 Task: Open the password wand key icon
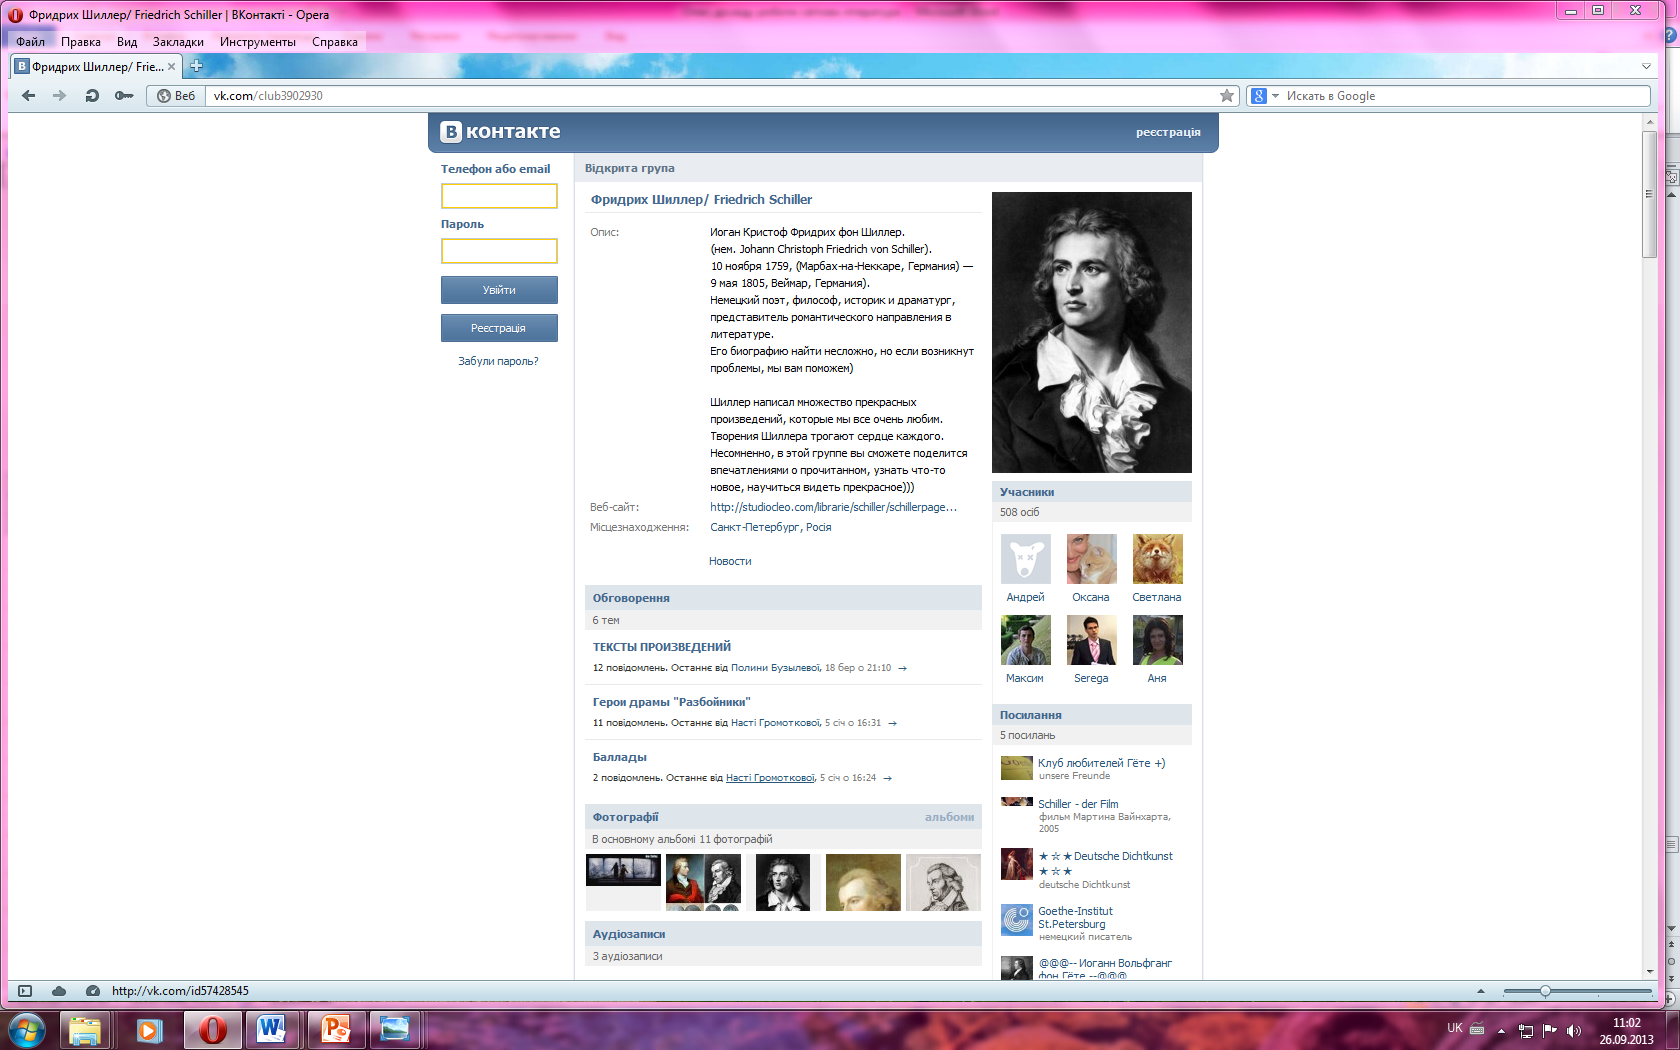coord(123,96)
